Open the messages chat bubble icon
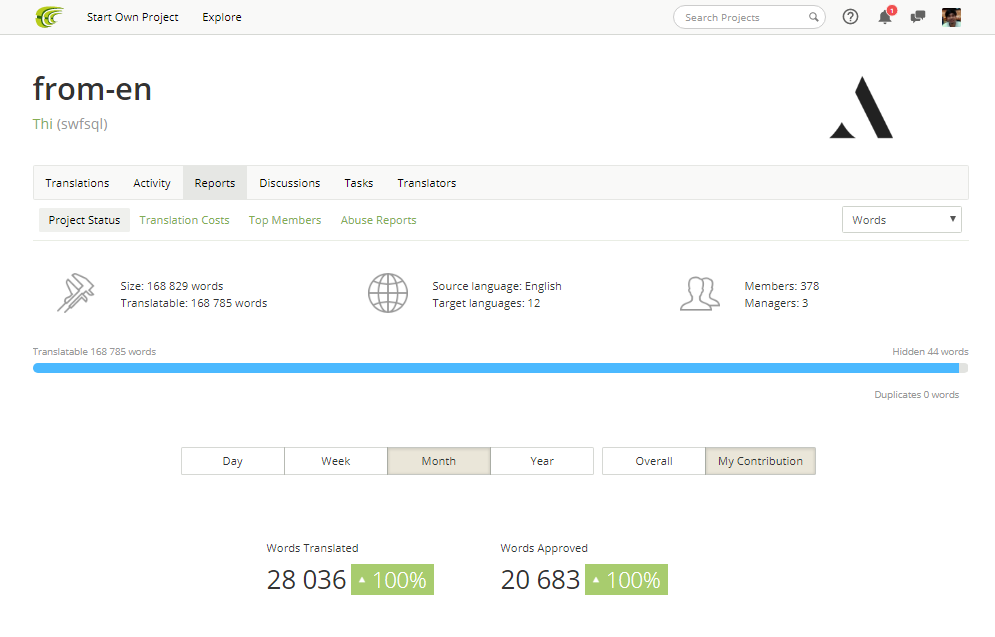The image size is (995, 637). point(918,17)
